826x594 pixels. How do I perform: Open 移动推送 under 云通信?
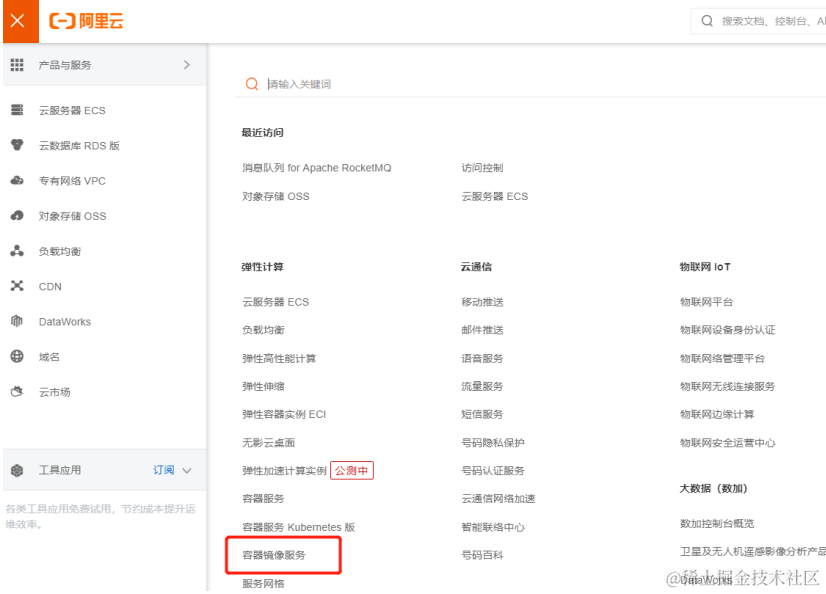482,302
